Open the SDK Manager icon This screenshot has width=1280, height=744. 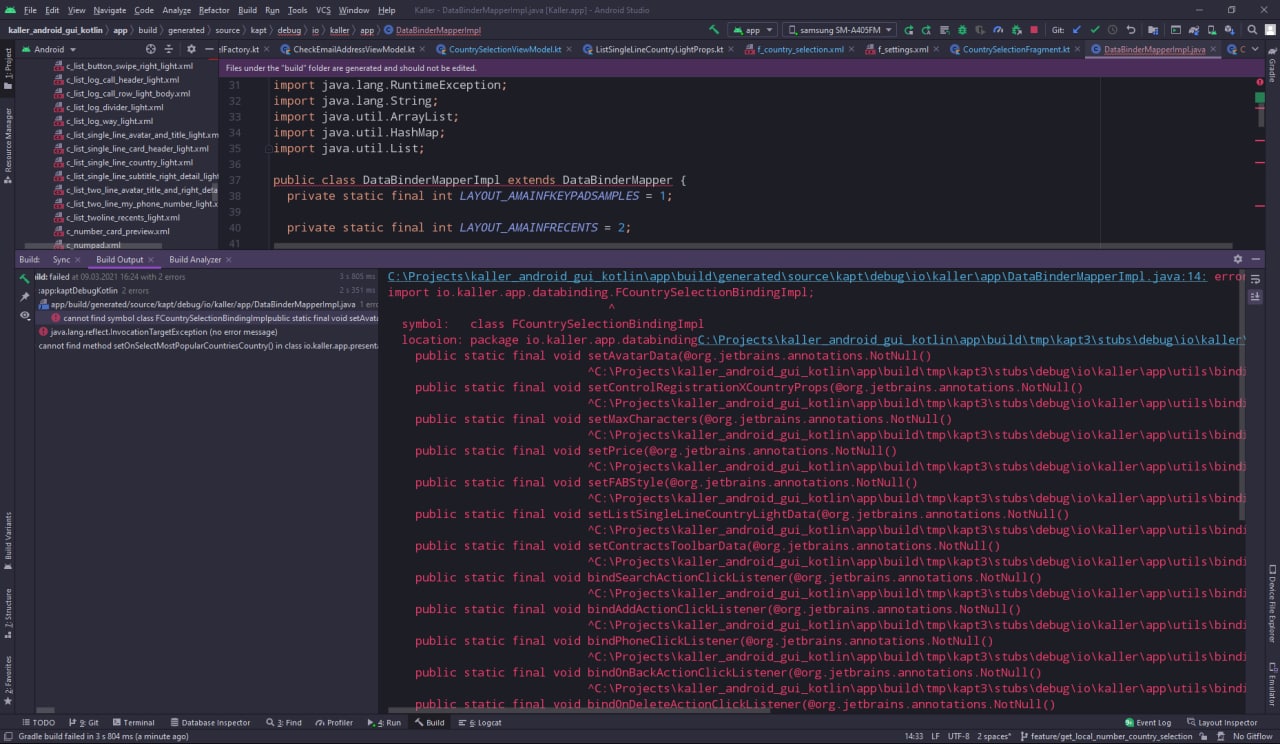[1230, 30]
